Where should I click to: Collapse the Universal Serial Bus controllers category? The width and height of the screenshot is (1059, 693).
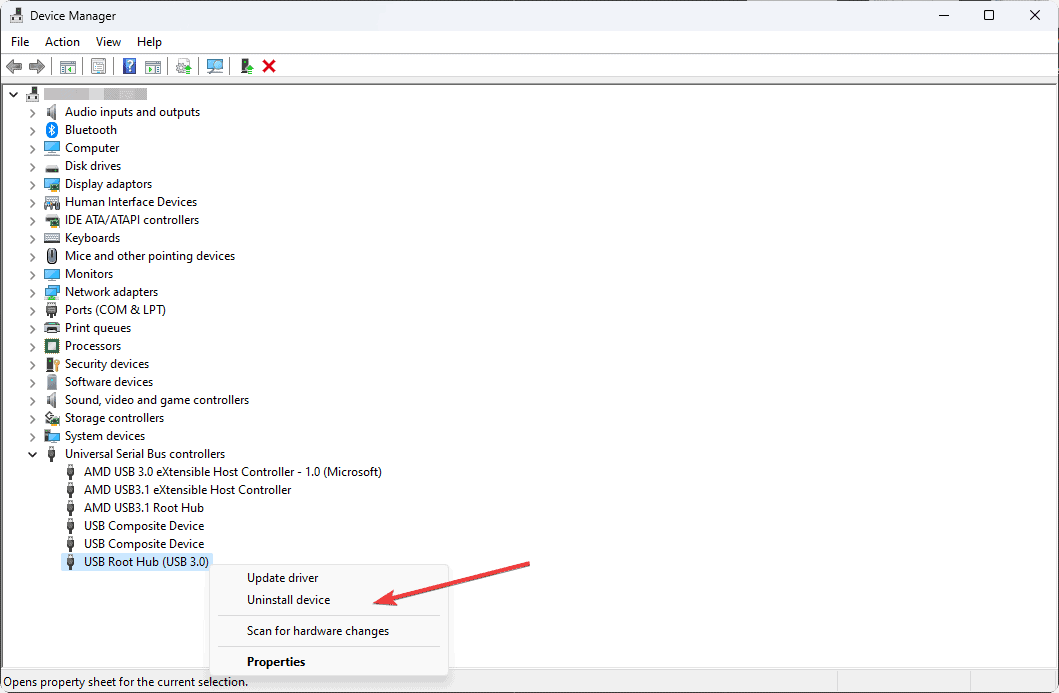click(32, 453)
